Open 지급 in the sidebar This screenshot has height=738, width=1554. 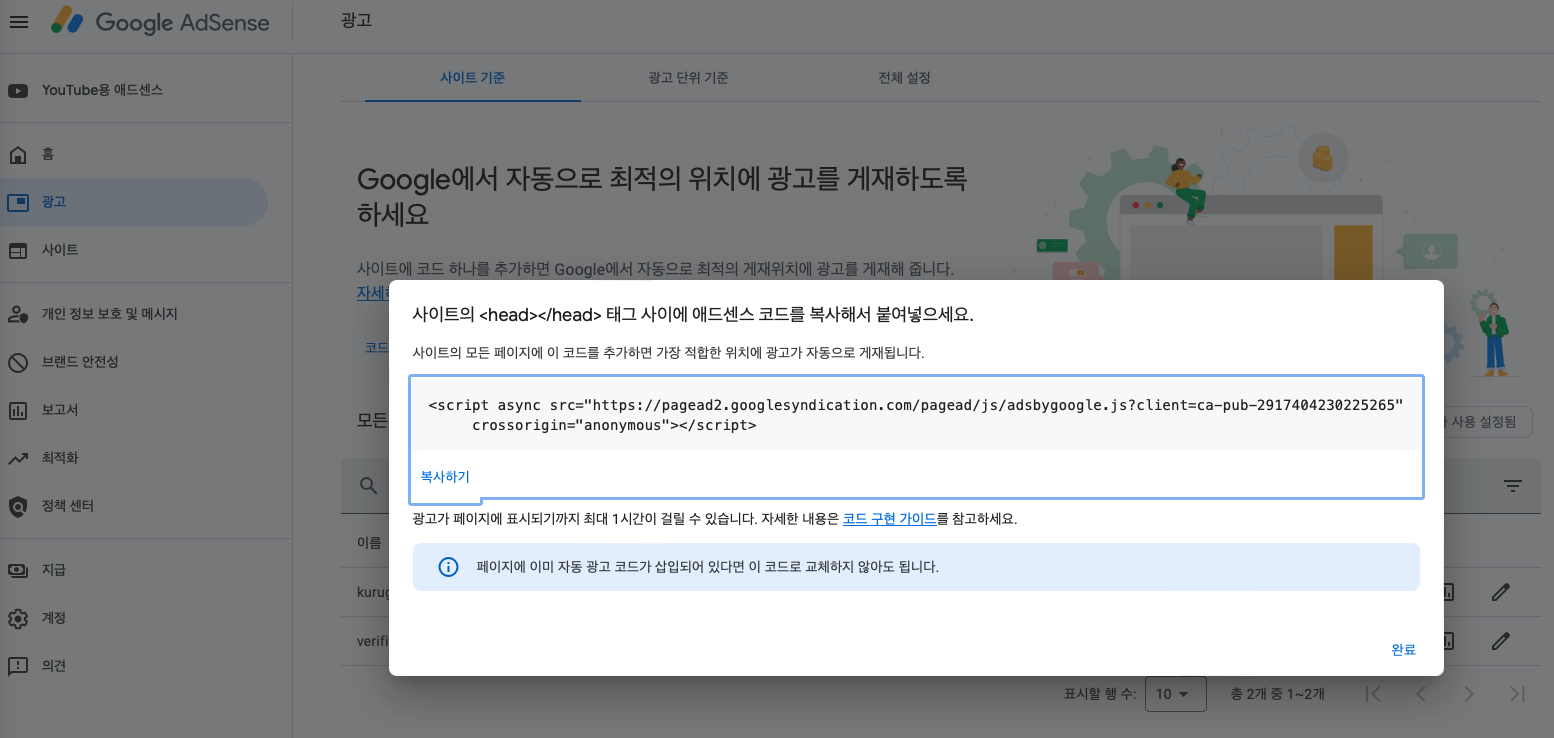54,570
